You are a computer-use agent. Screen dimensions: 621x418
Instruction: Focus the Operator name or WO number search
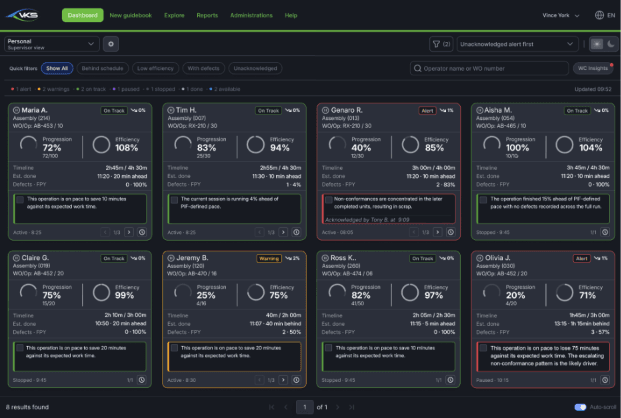pyautogui.click(x=490, y=68)
